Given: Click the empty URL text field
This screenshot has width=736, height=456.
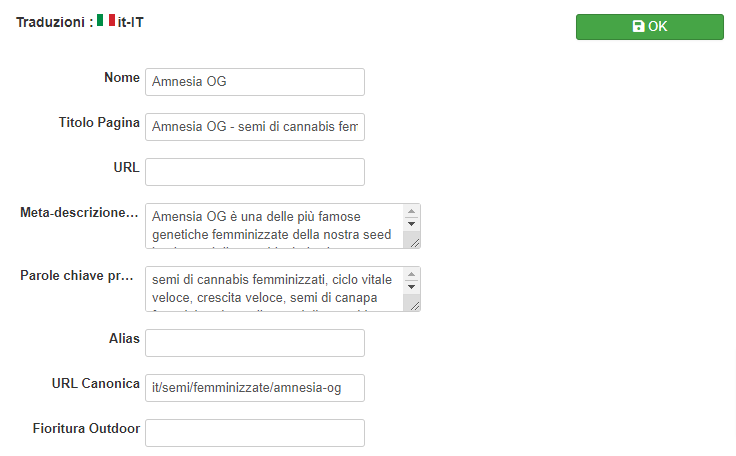Looking at the screenshot, I should coord(255,172).
